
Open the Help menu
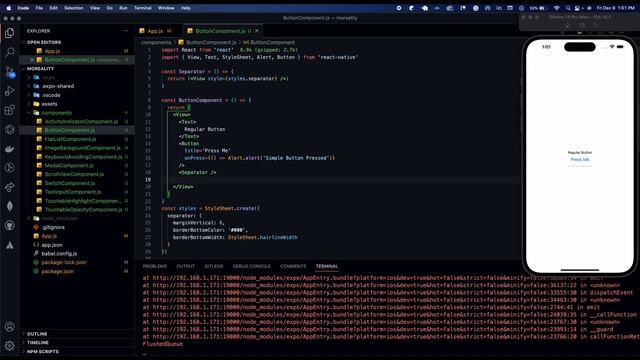pyautogui.click(x=186, y=8)
